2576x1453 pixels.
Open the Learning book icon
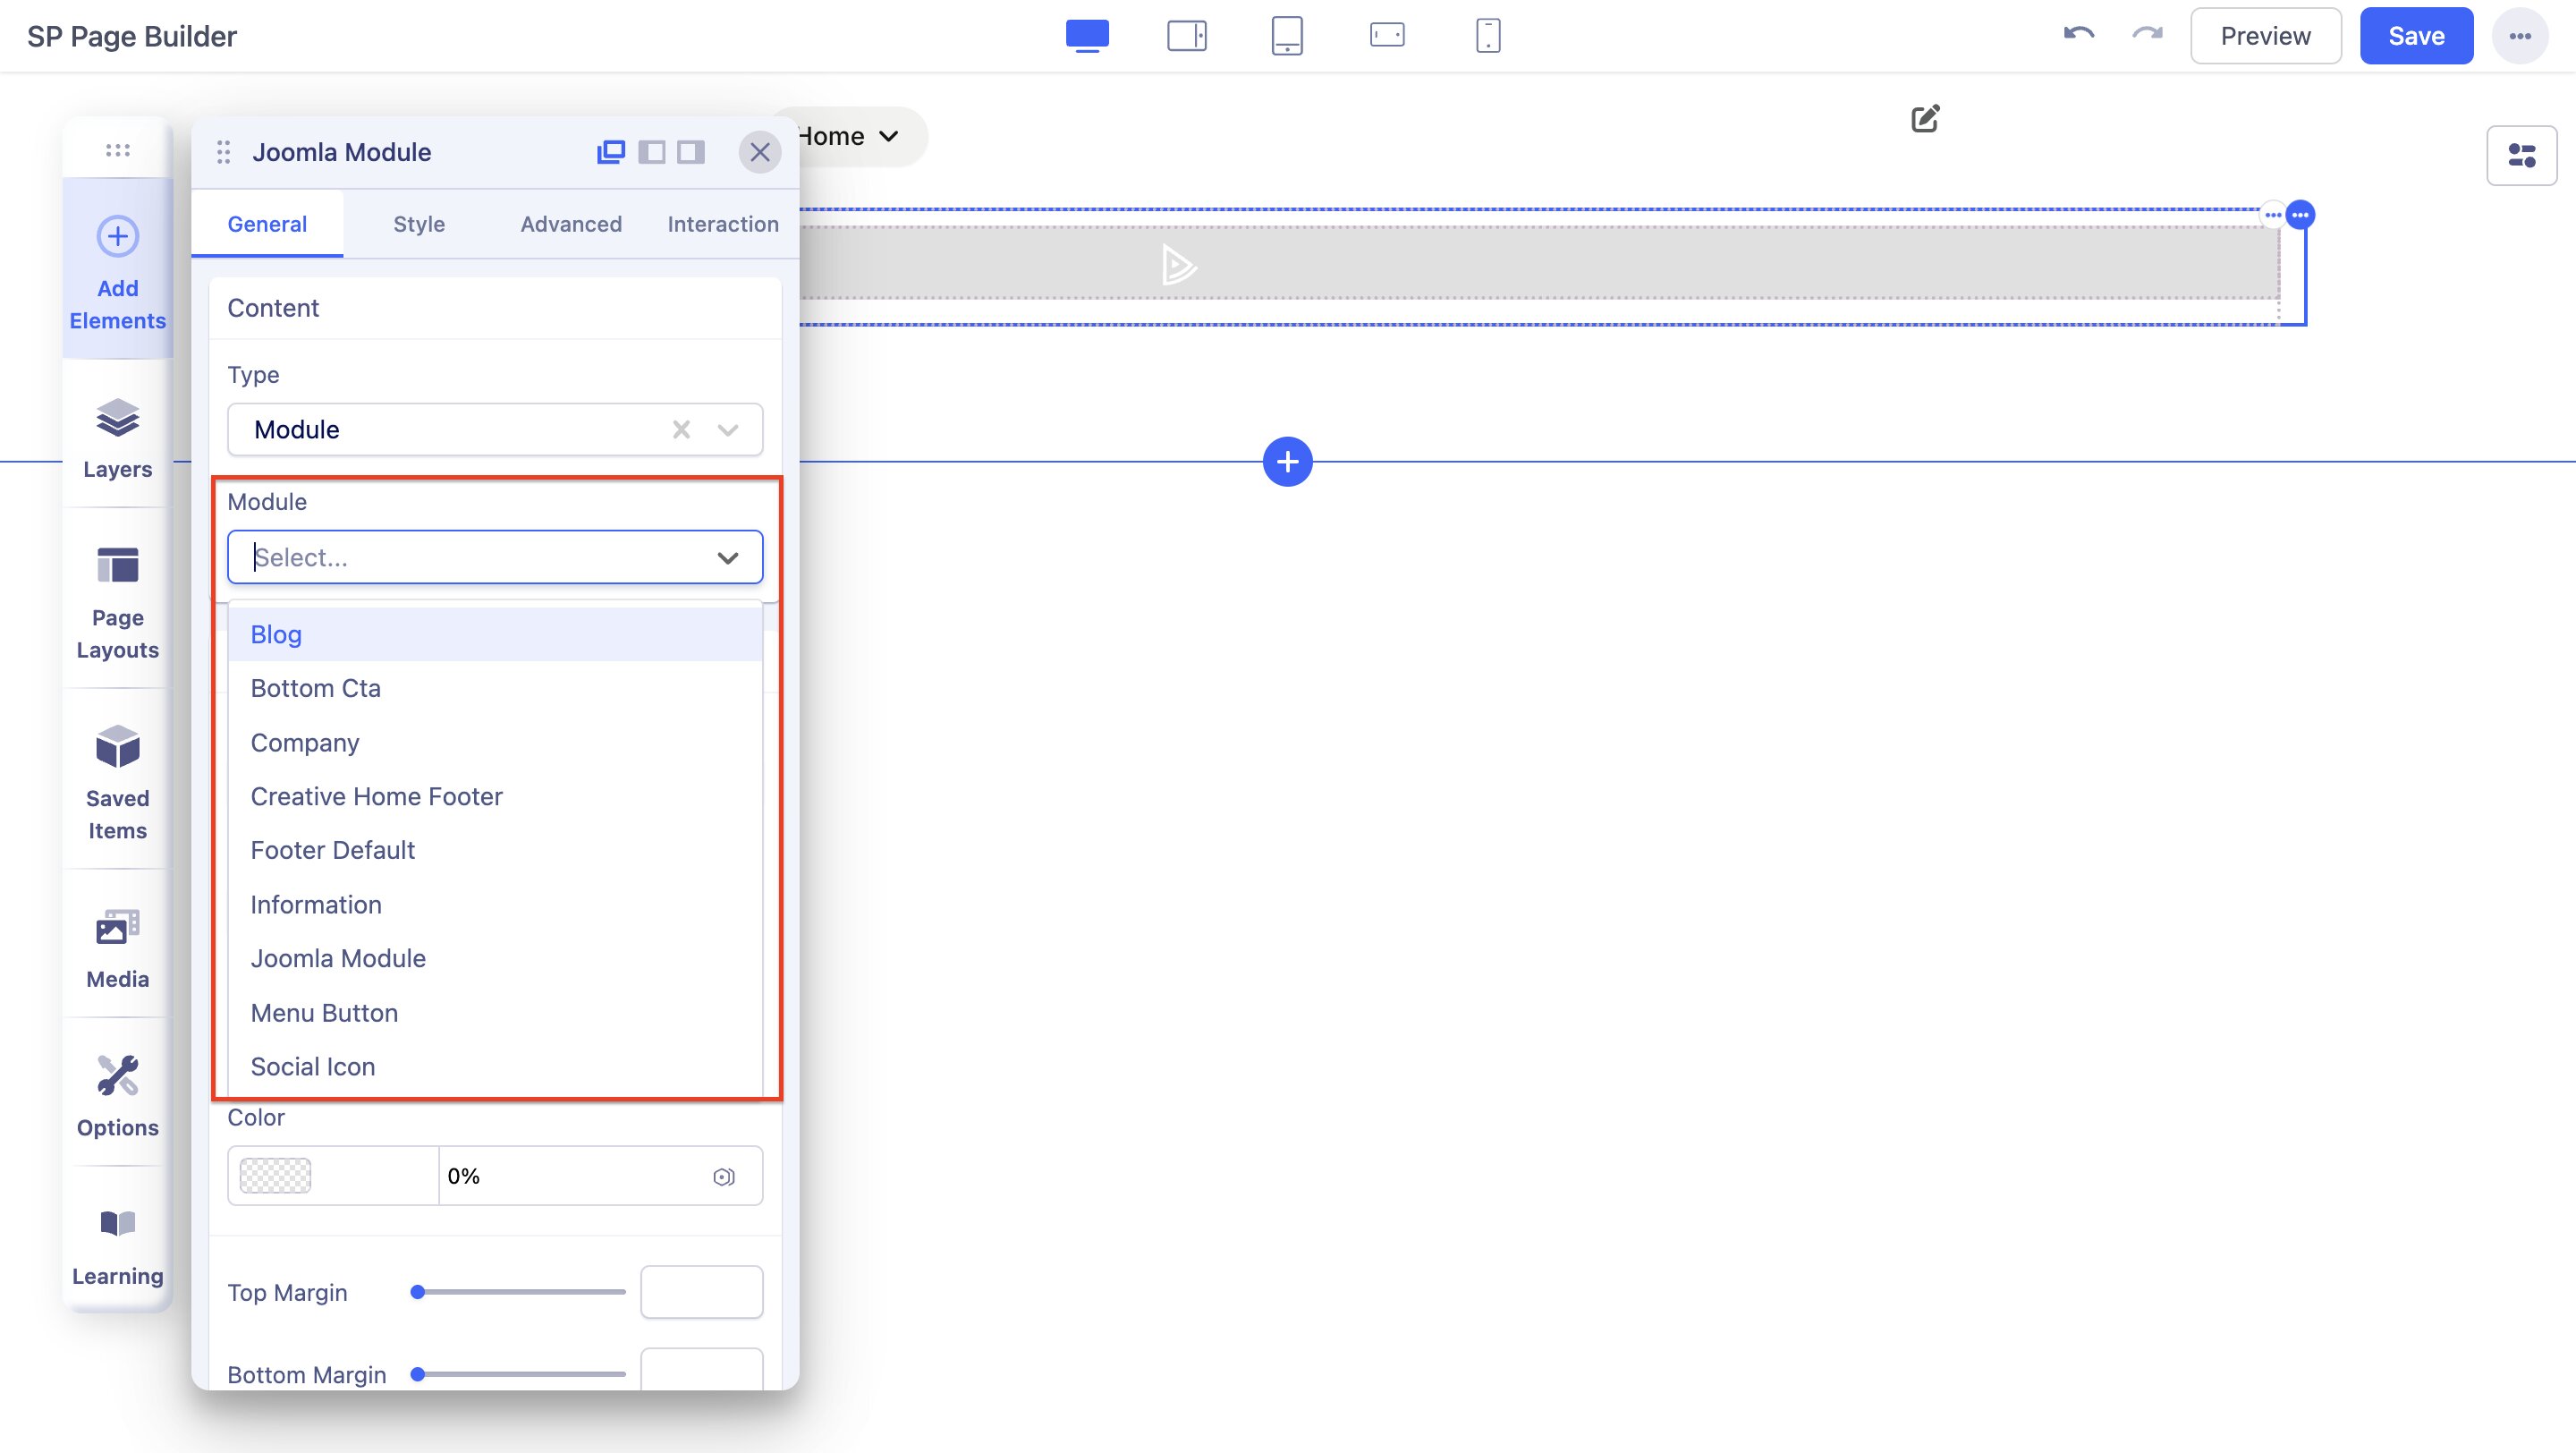click(117, 1225)
